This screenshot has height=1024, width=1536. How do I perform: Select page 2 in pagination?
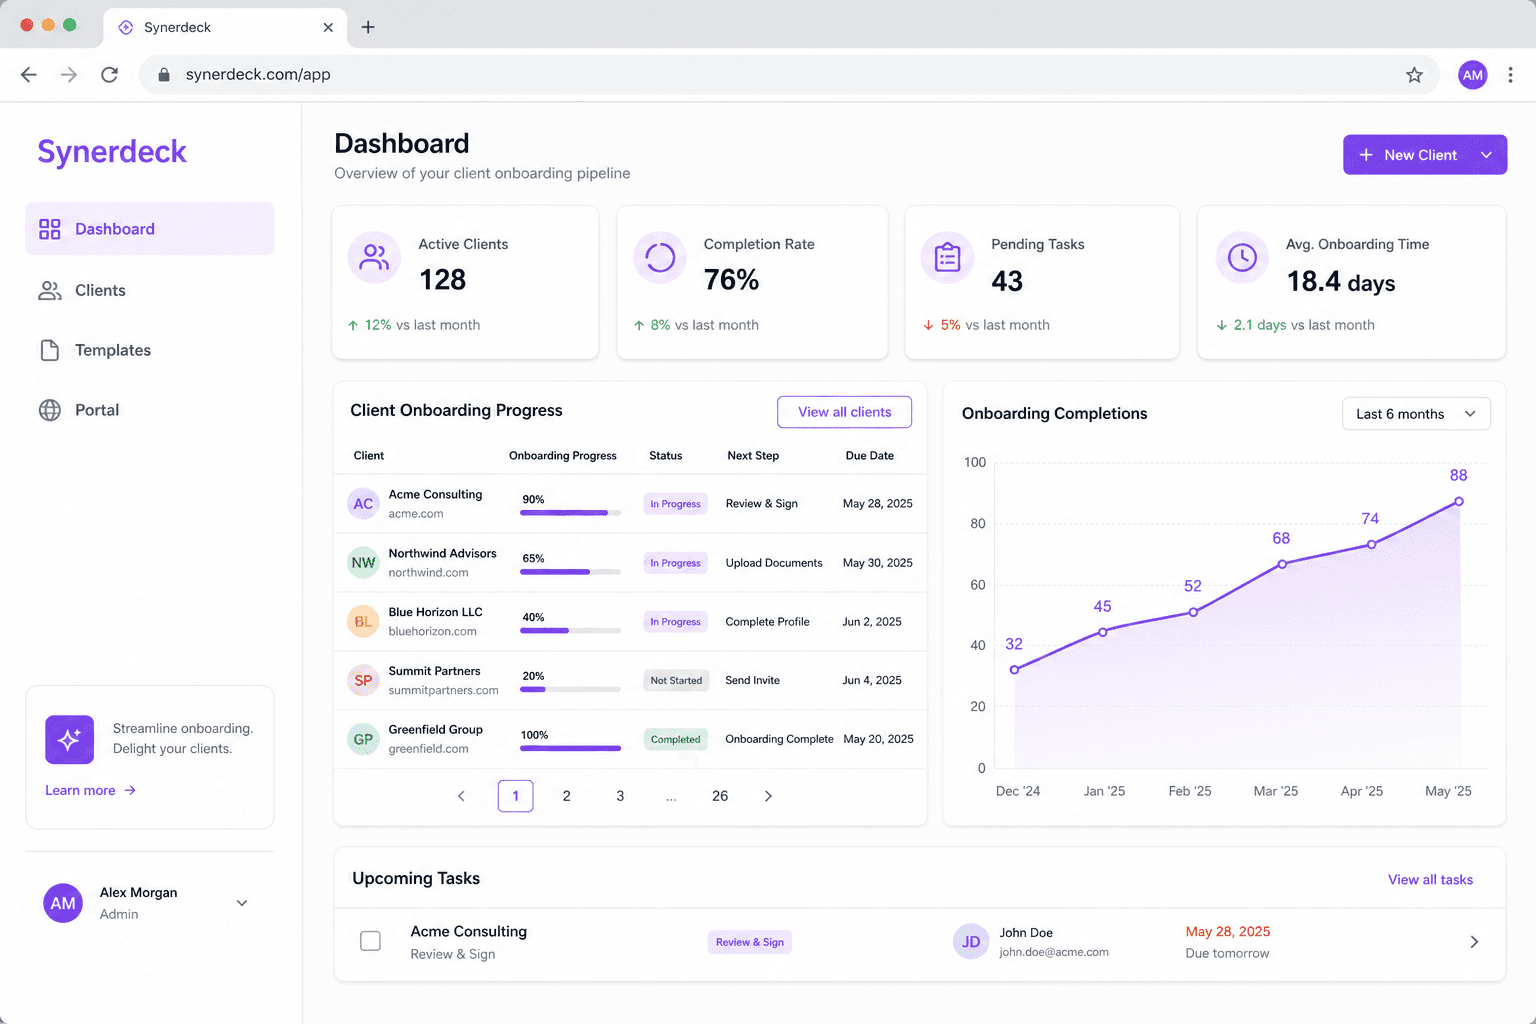567,796
